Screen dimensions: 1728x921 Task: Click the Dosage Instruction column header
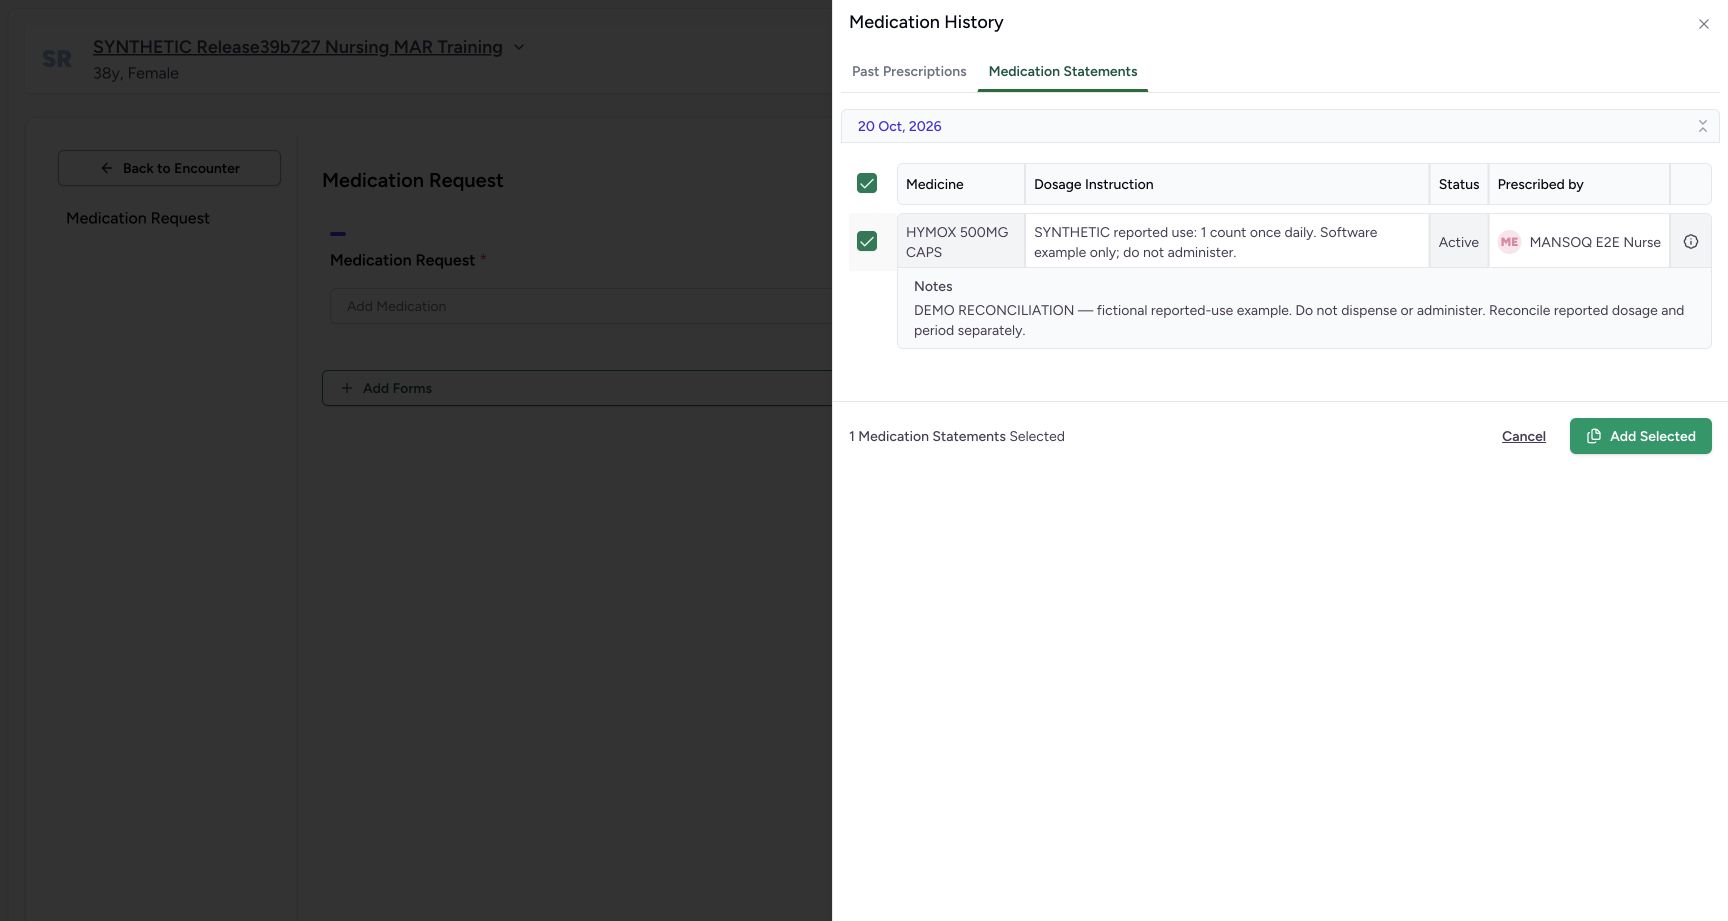[1227, 184]
